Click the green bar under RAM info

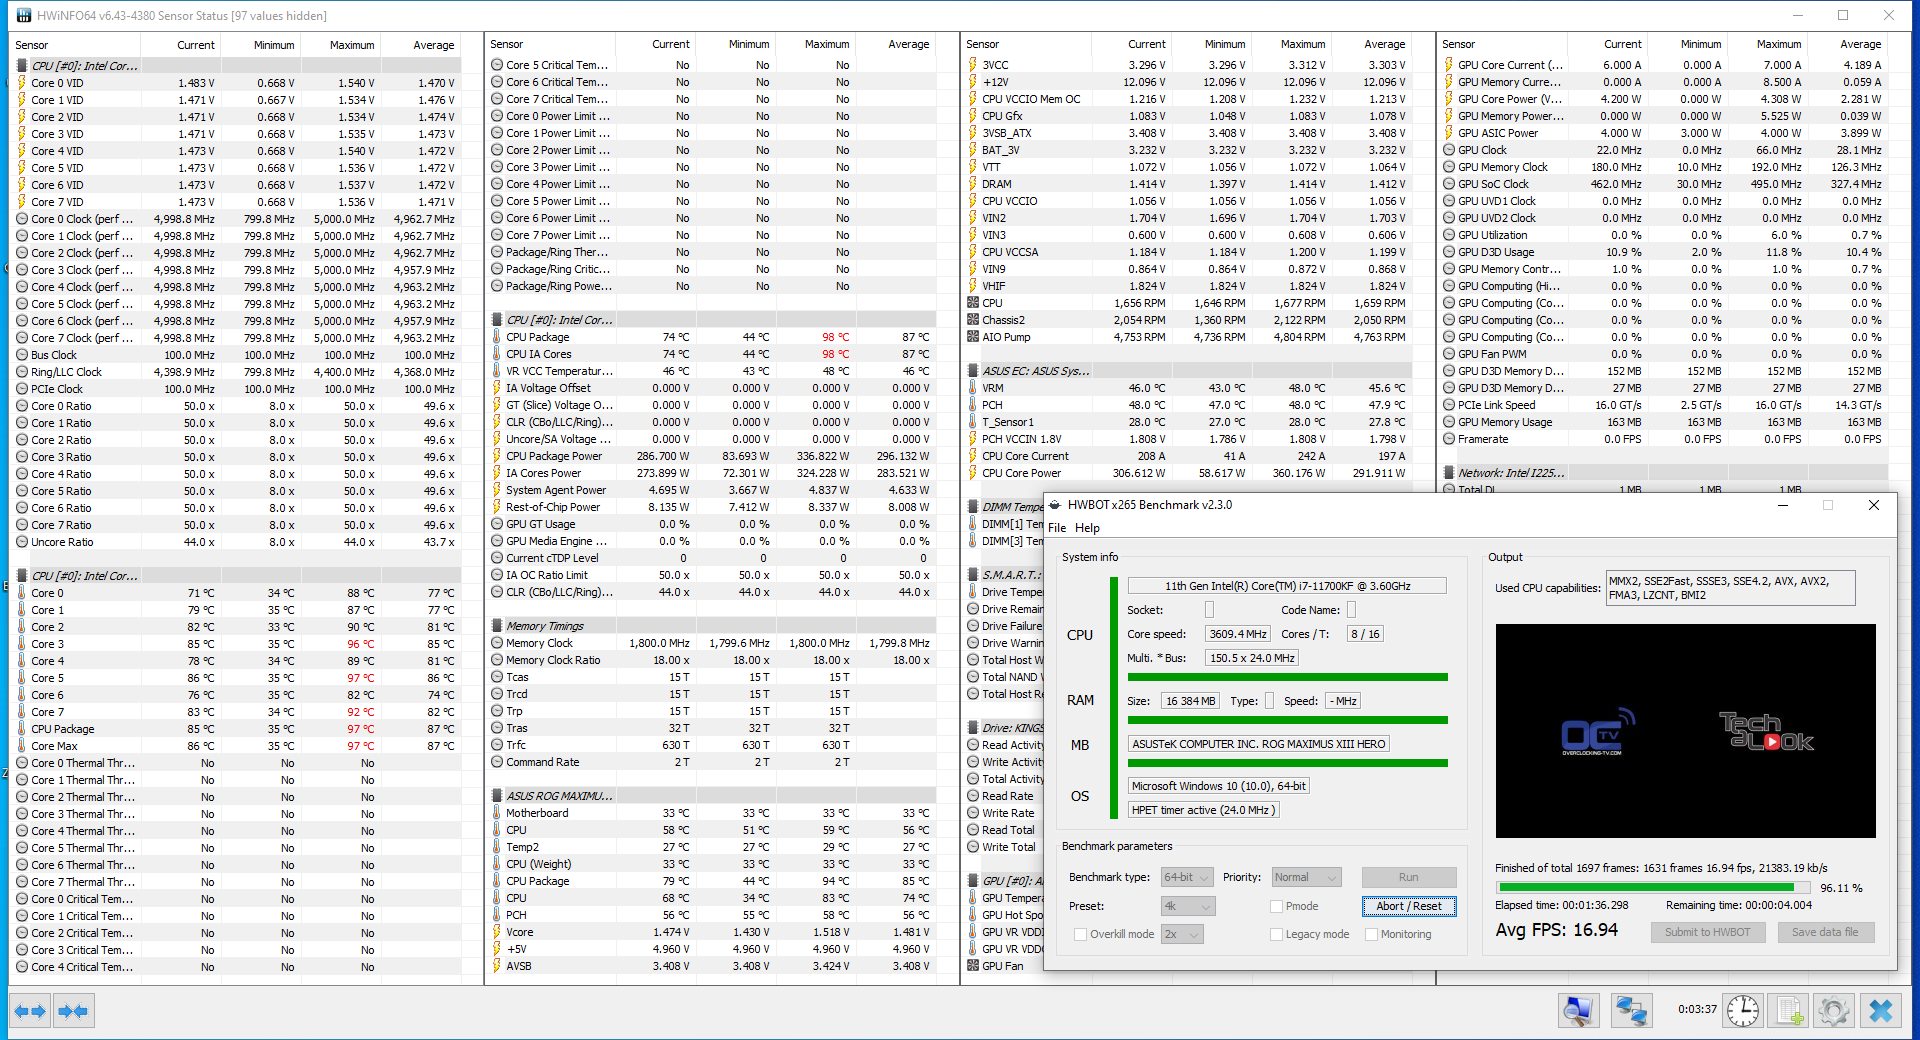(x=1288, y=720)
